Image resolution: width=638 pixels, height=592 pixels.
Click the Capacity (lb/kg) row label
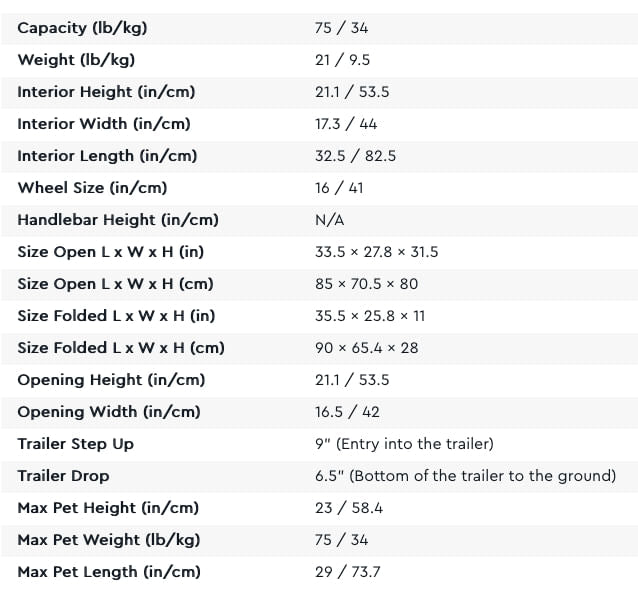click(82, 28)
